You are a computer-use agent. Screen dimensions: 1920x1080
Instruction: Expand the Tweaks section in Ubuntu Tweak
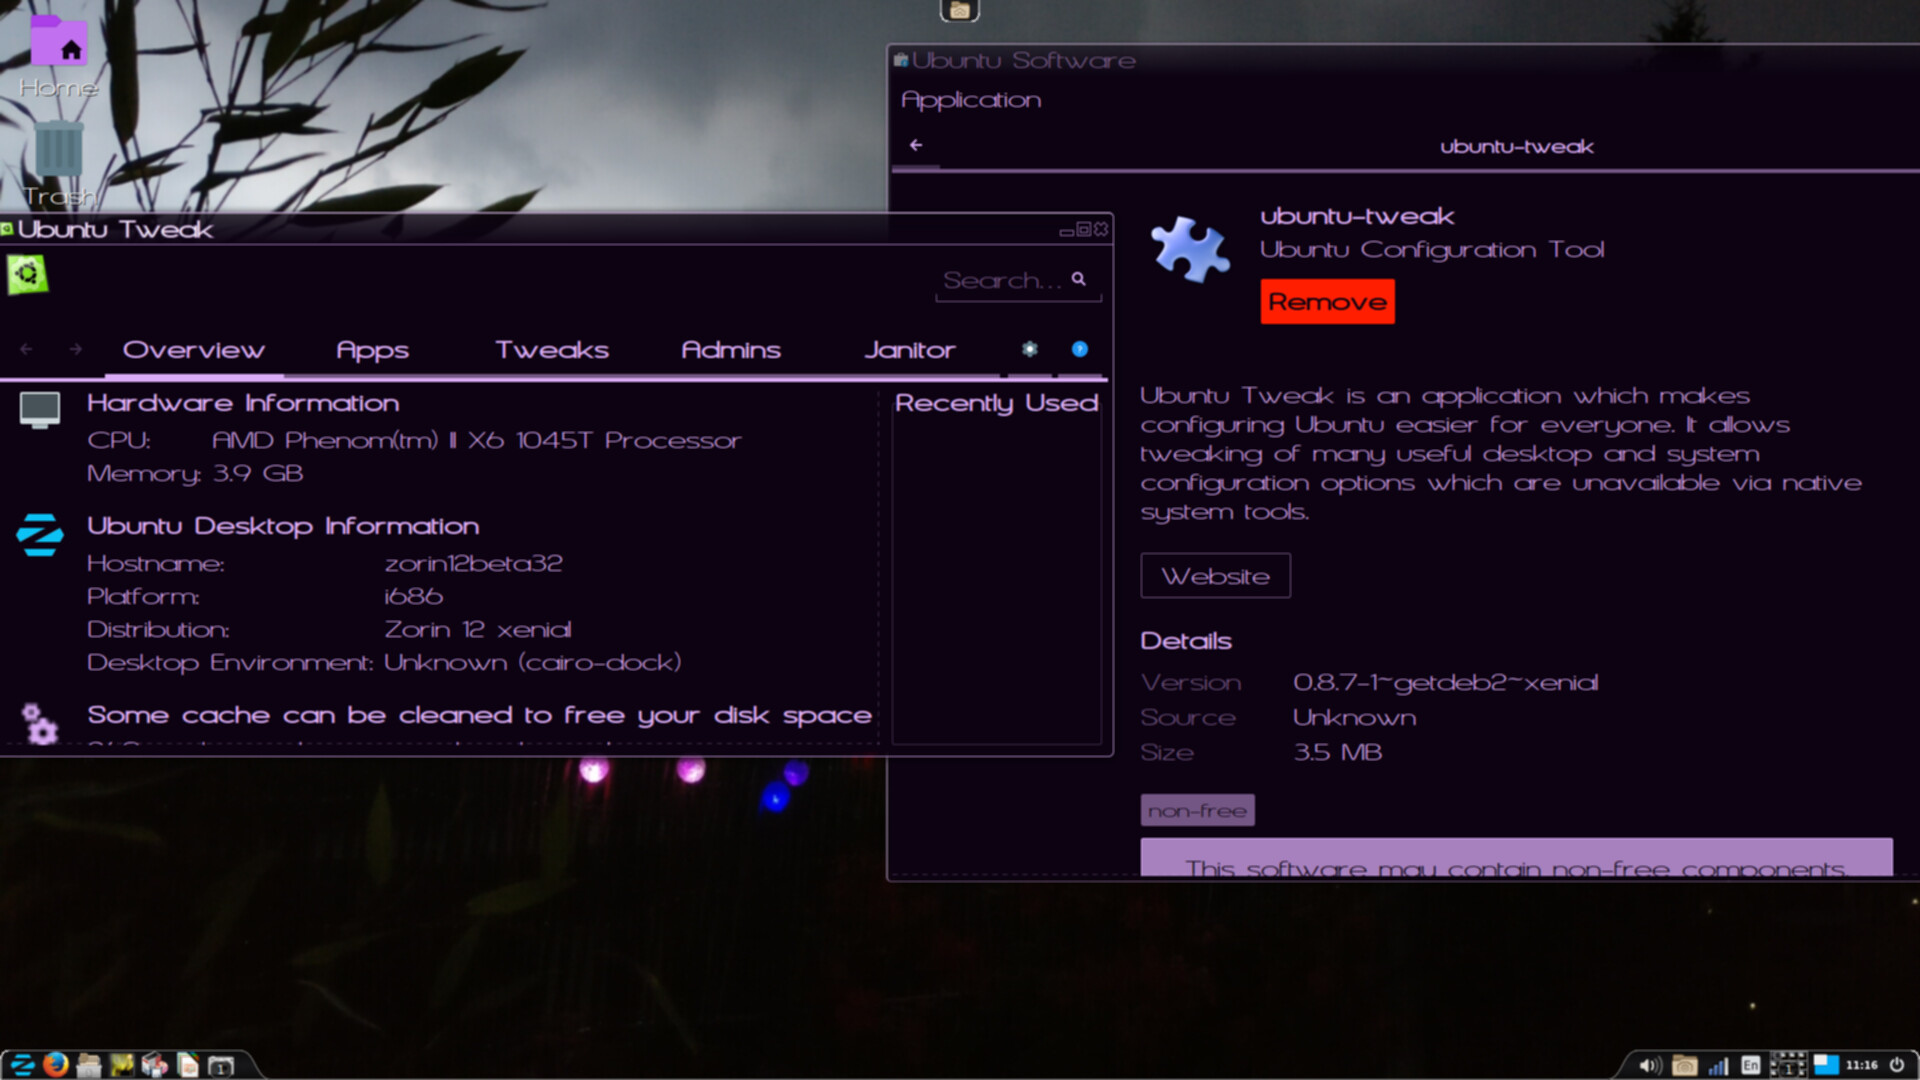point(551,349)
